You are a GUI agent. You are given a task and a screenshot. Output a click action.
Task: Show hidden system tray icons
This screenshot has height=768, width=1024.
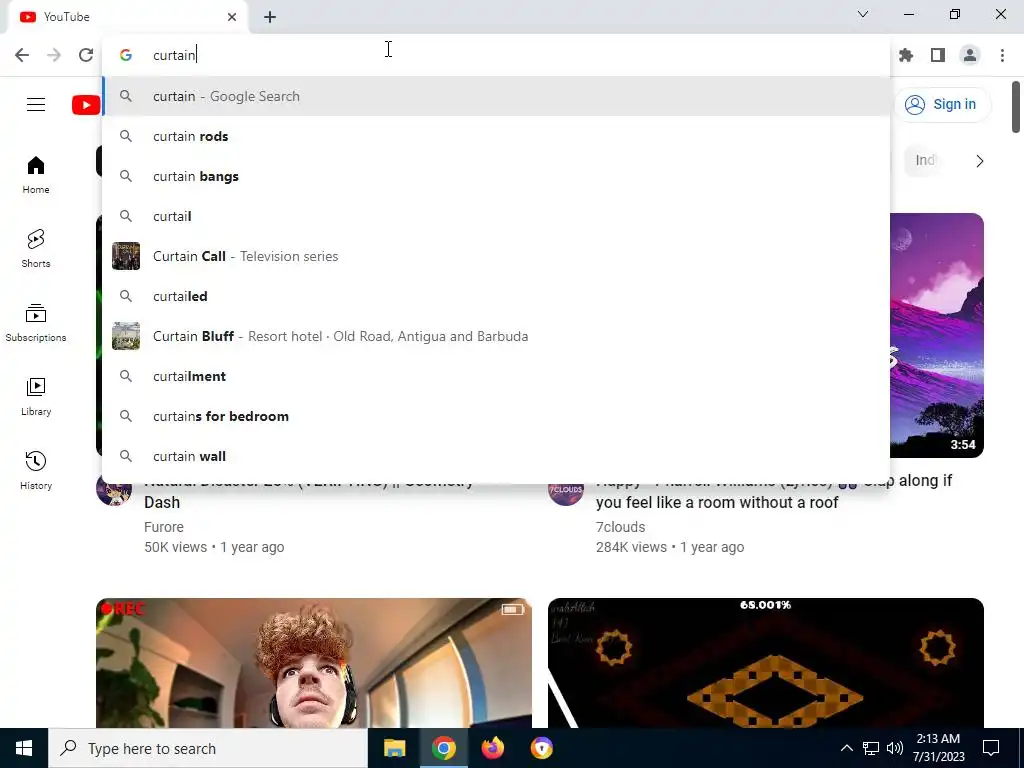pyautogui.click(x=846, y=748)
